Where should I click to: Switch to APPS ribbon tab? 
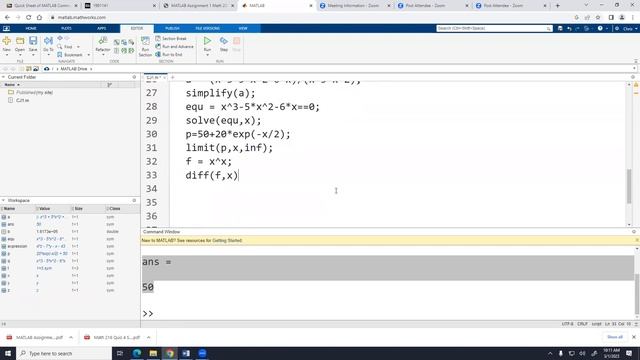[102, 28]
